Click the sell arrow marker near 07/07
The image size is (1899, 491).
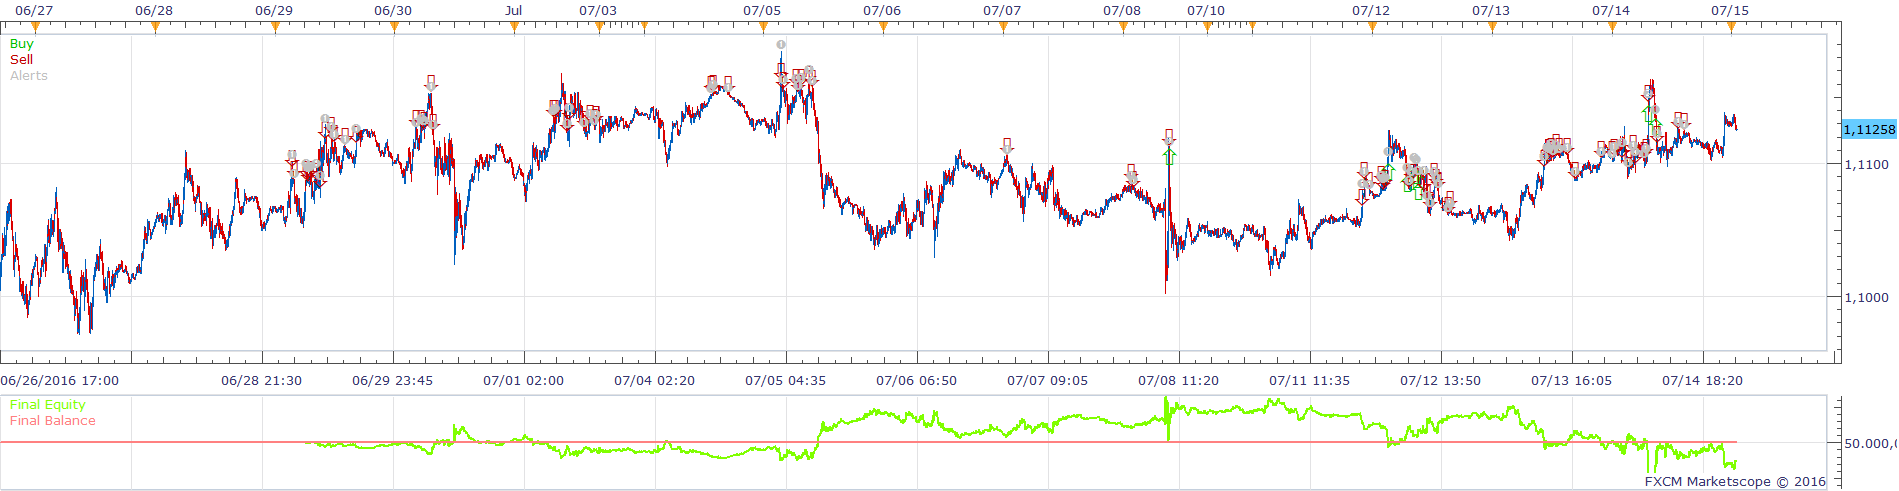(x=1007, y=147)
